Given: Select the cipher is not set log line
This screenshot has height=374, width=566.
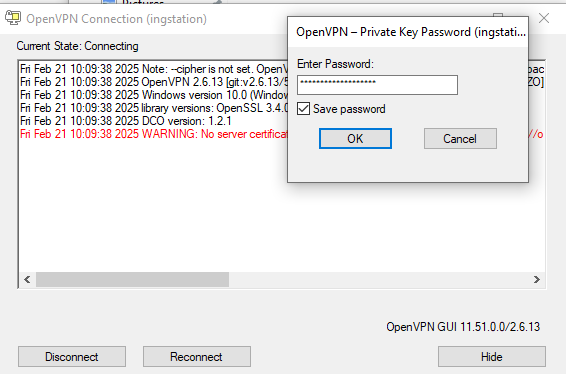Looking at the screenshot, I should click(x=154, y=69).
